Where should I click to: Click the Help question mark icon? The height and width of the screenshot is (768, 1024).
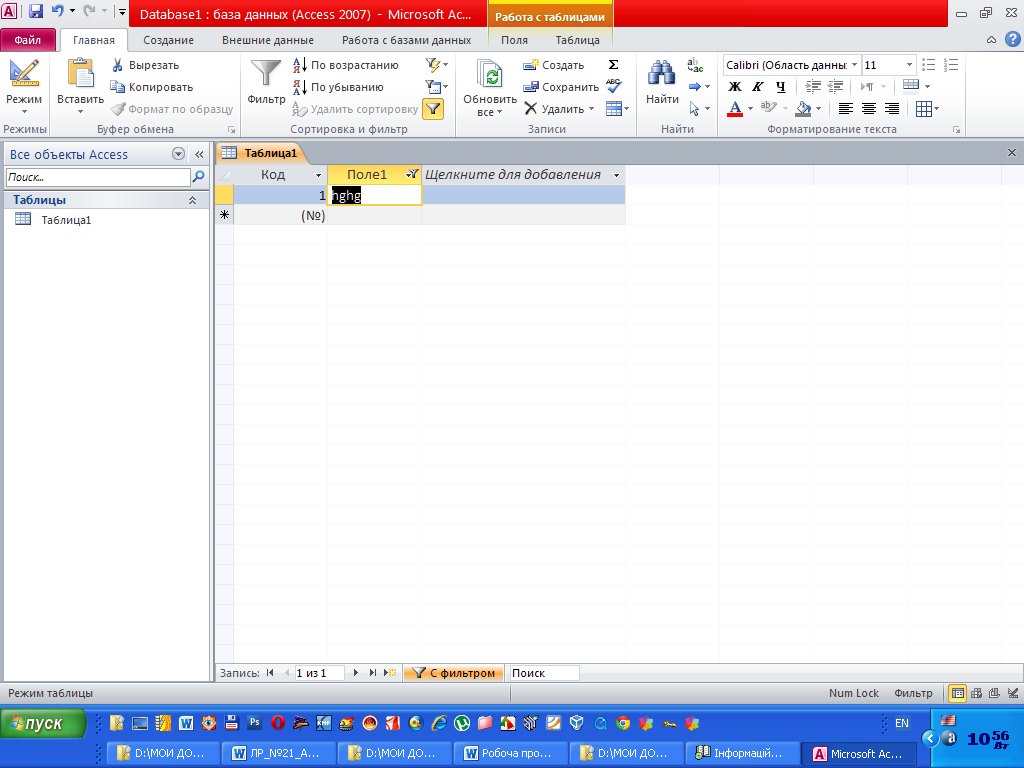click(1013, 40)
